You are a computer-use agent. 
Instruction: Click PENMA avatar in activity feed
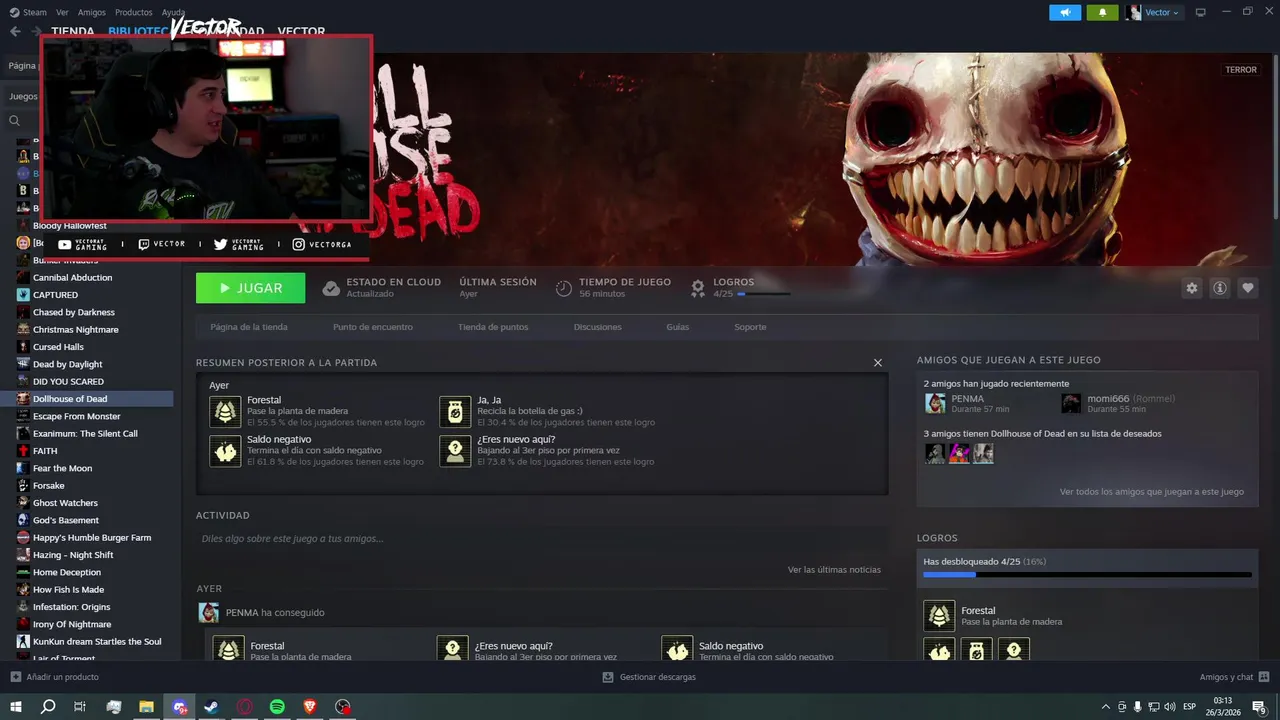click(x=208, y=613)
